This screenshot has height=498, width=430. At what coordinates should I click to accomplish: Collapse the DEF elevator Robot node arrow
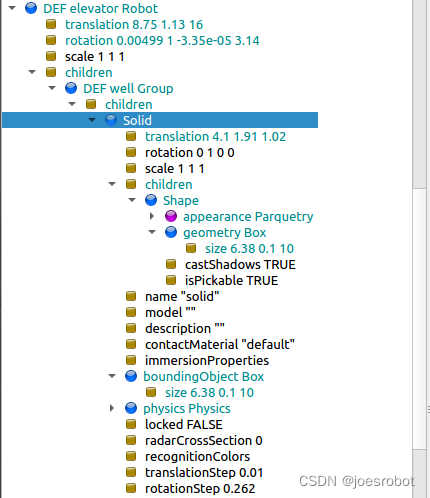tap(12, 8)
